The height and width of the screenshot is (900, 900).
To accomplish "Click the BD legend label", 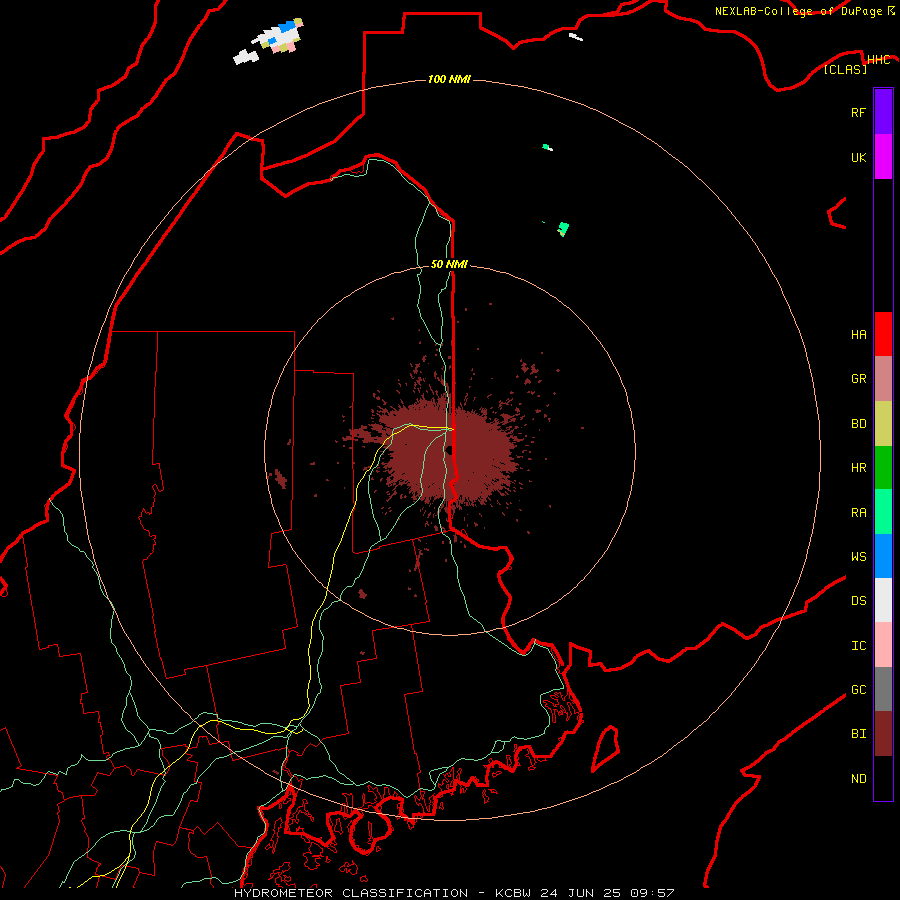I will coord(858,424).
